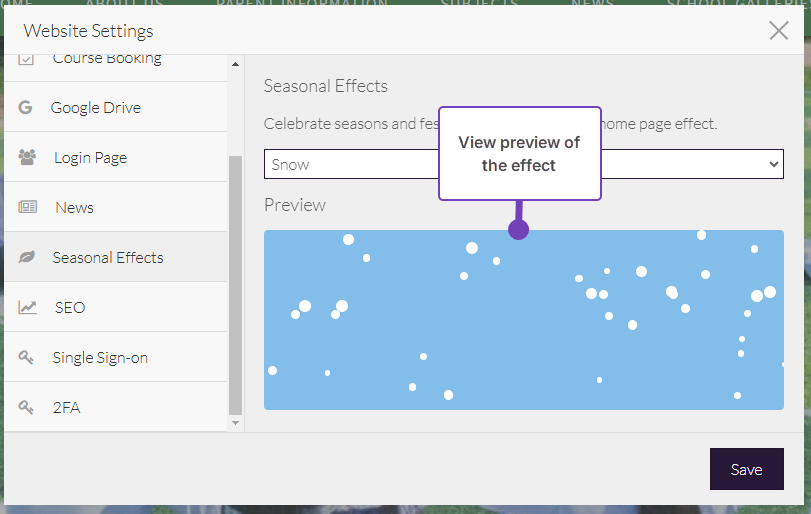Select Login Page in the sidebar

coord(90,157)
